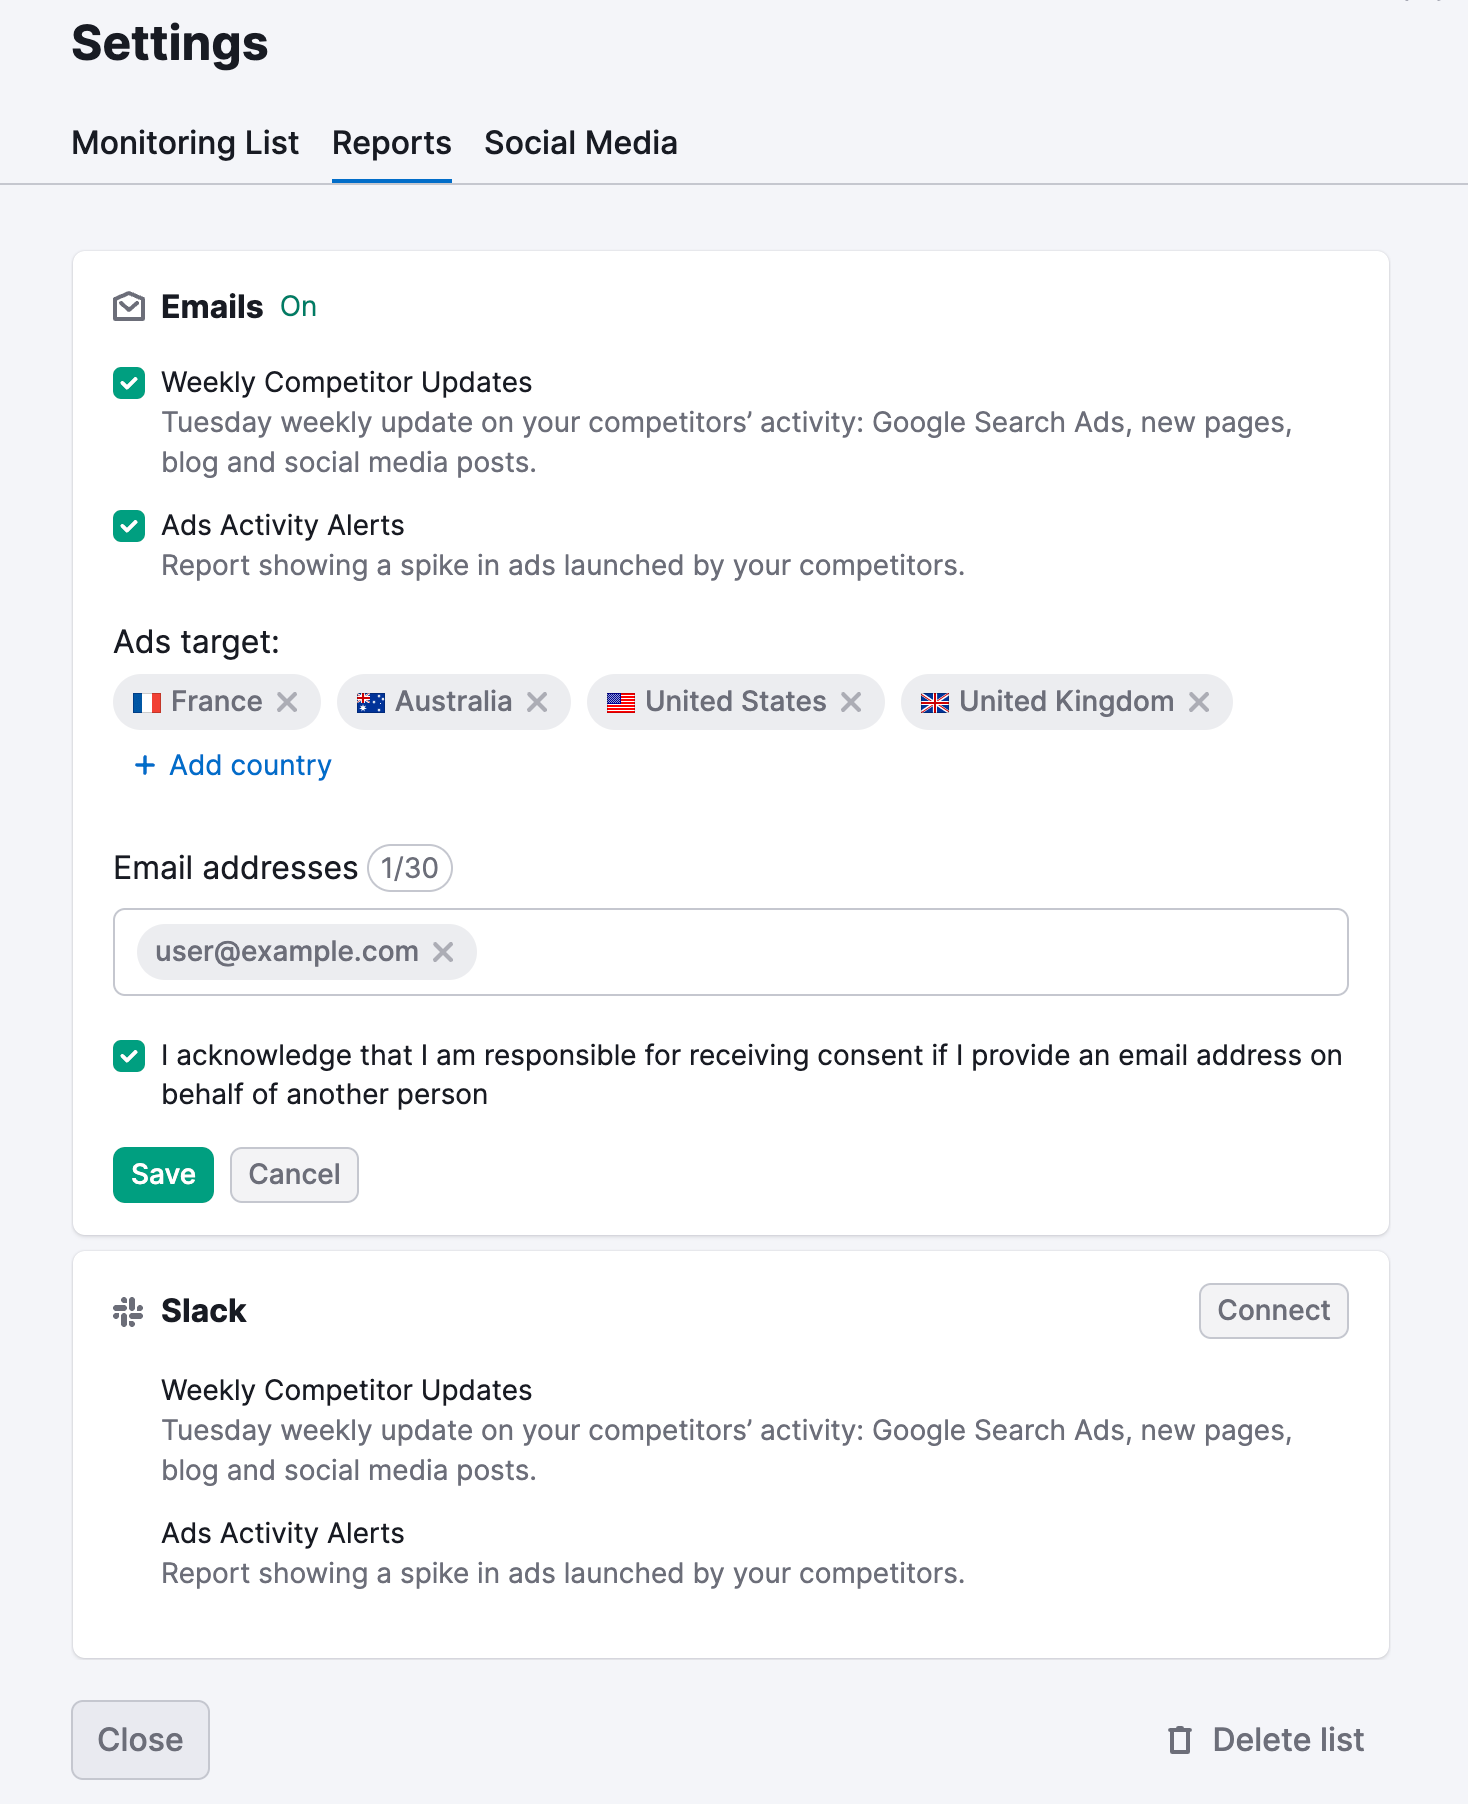The image size is (1468, 1804).
Task: Remove United States country tag
Action: click(x=851, y=702)
